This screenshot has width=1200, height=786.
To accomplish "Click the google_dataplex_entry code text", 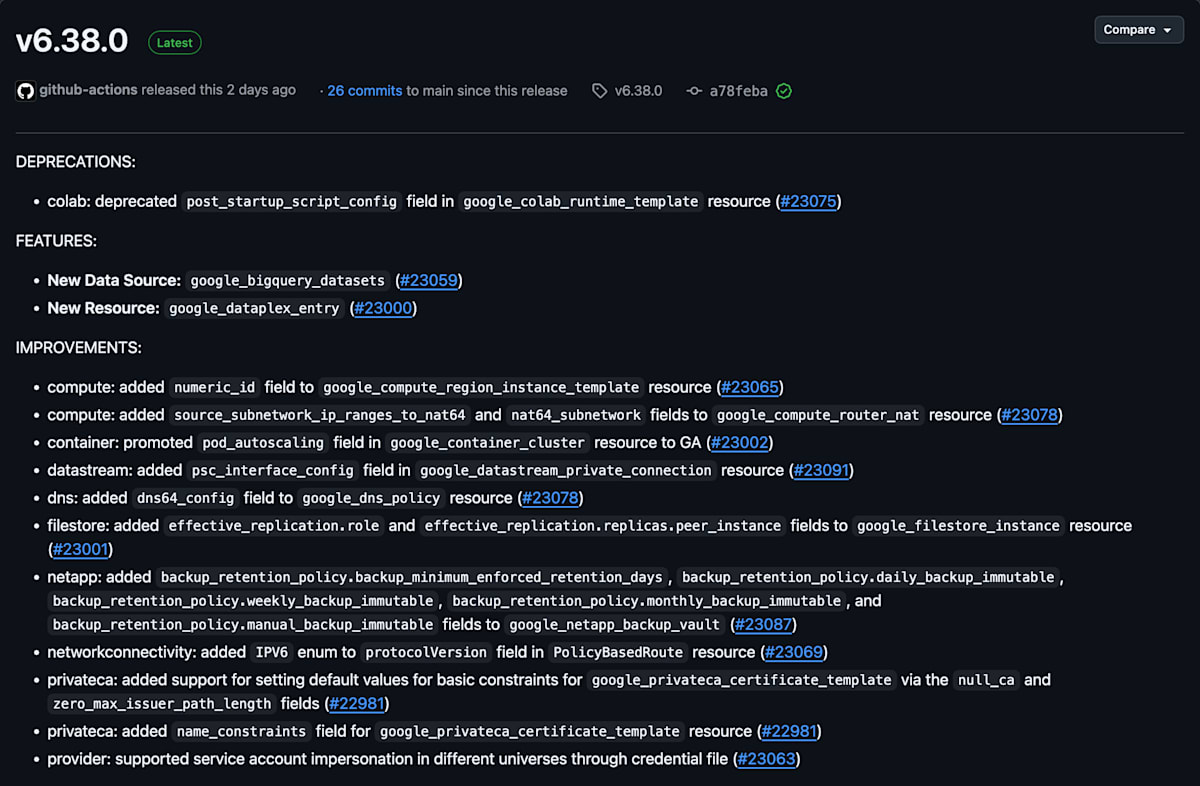I will (254, 308).
